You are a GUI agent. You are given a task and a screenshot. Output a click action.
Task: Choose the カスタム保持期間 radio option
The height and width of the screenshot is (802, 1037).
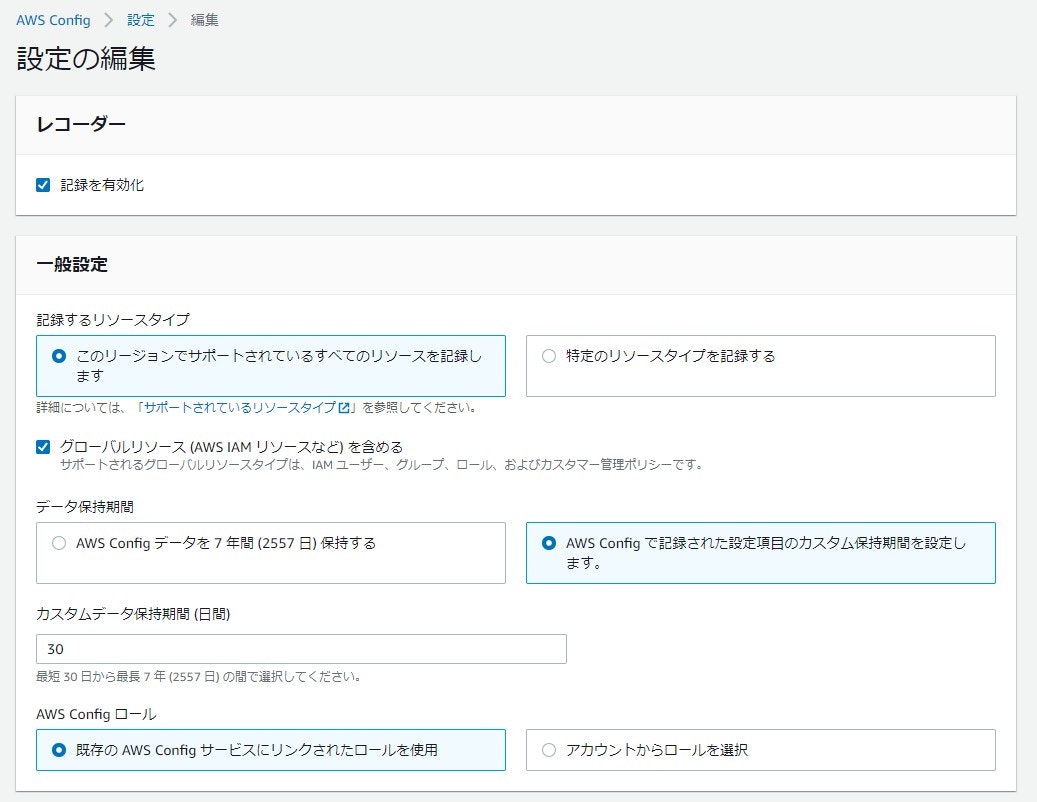pyautogui.click(x=549, y=543)
